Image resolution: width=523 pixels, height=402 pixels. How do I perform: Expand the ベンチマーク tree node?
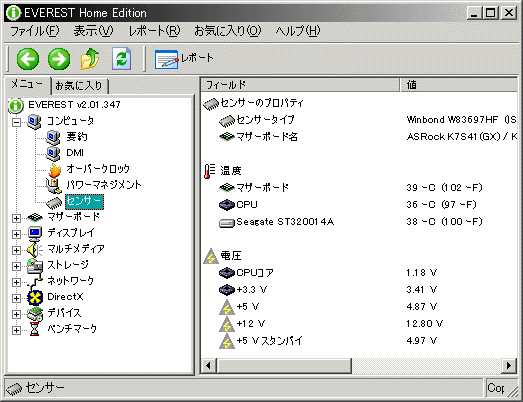[x=16, y=330]
